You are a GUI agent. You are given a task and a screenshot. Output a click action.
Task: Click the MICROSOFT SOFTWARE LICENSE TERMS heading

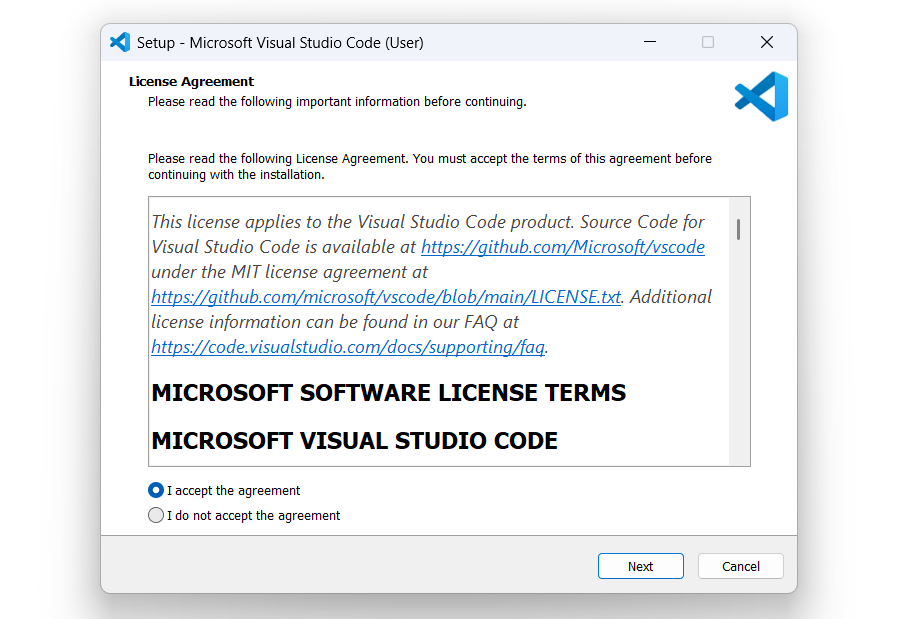(387, 392)
